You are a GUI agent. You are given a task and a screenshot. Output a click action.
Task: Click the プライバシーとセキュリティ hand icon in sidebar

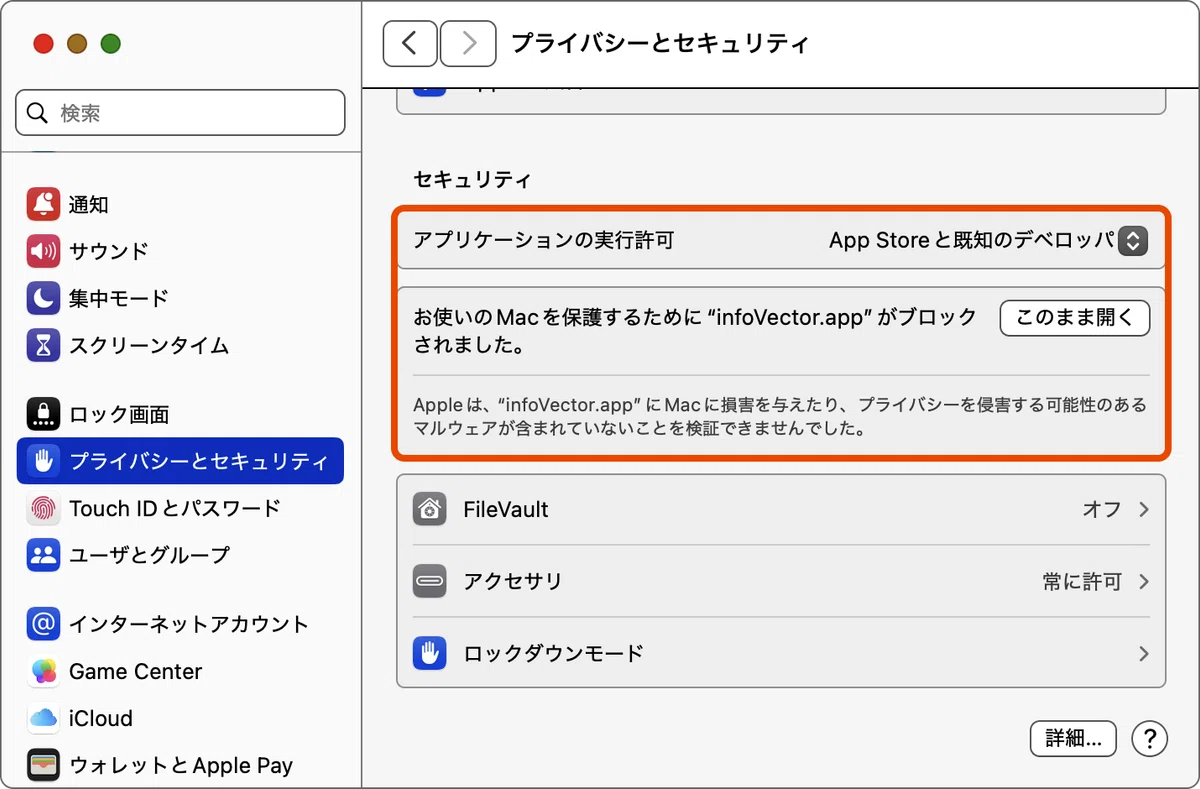click(43, 461)
